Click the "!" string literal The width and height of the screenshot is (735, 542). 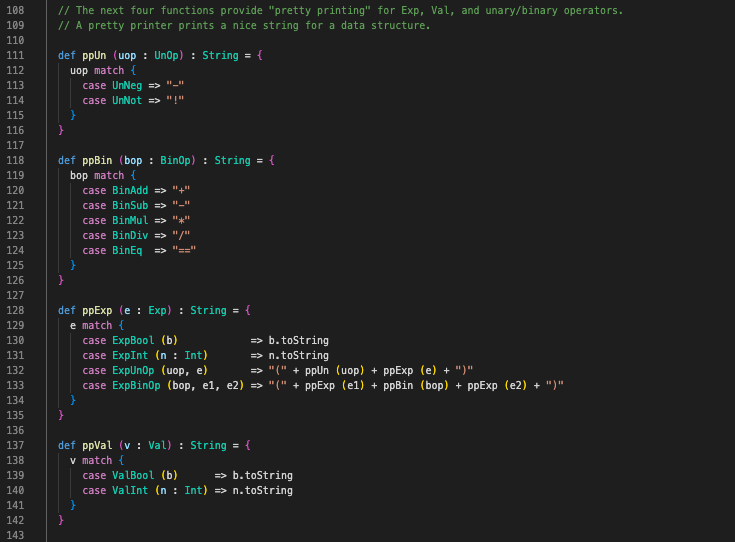[175, 100]
